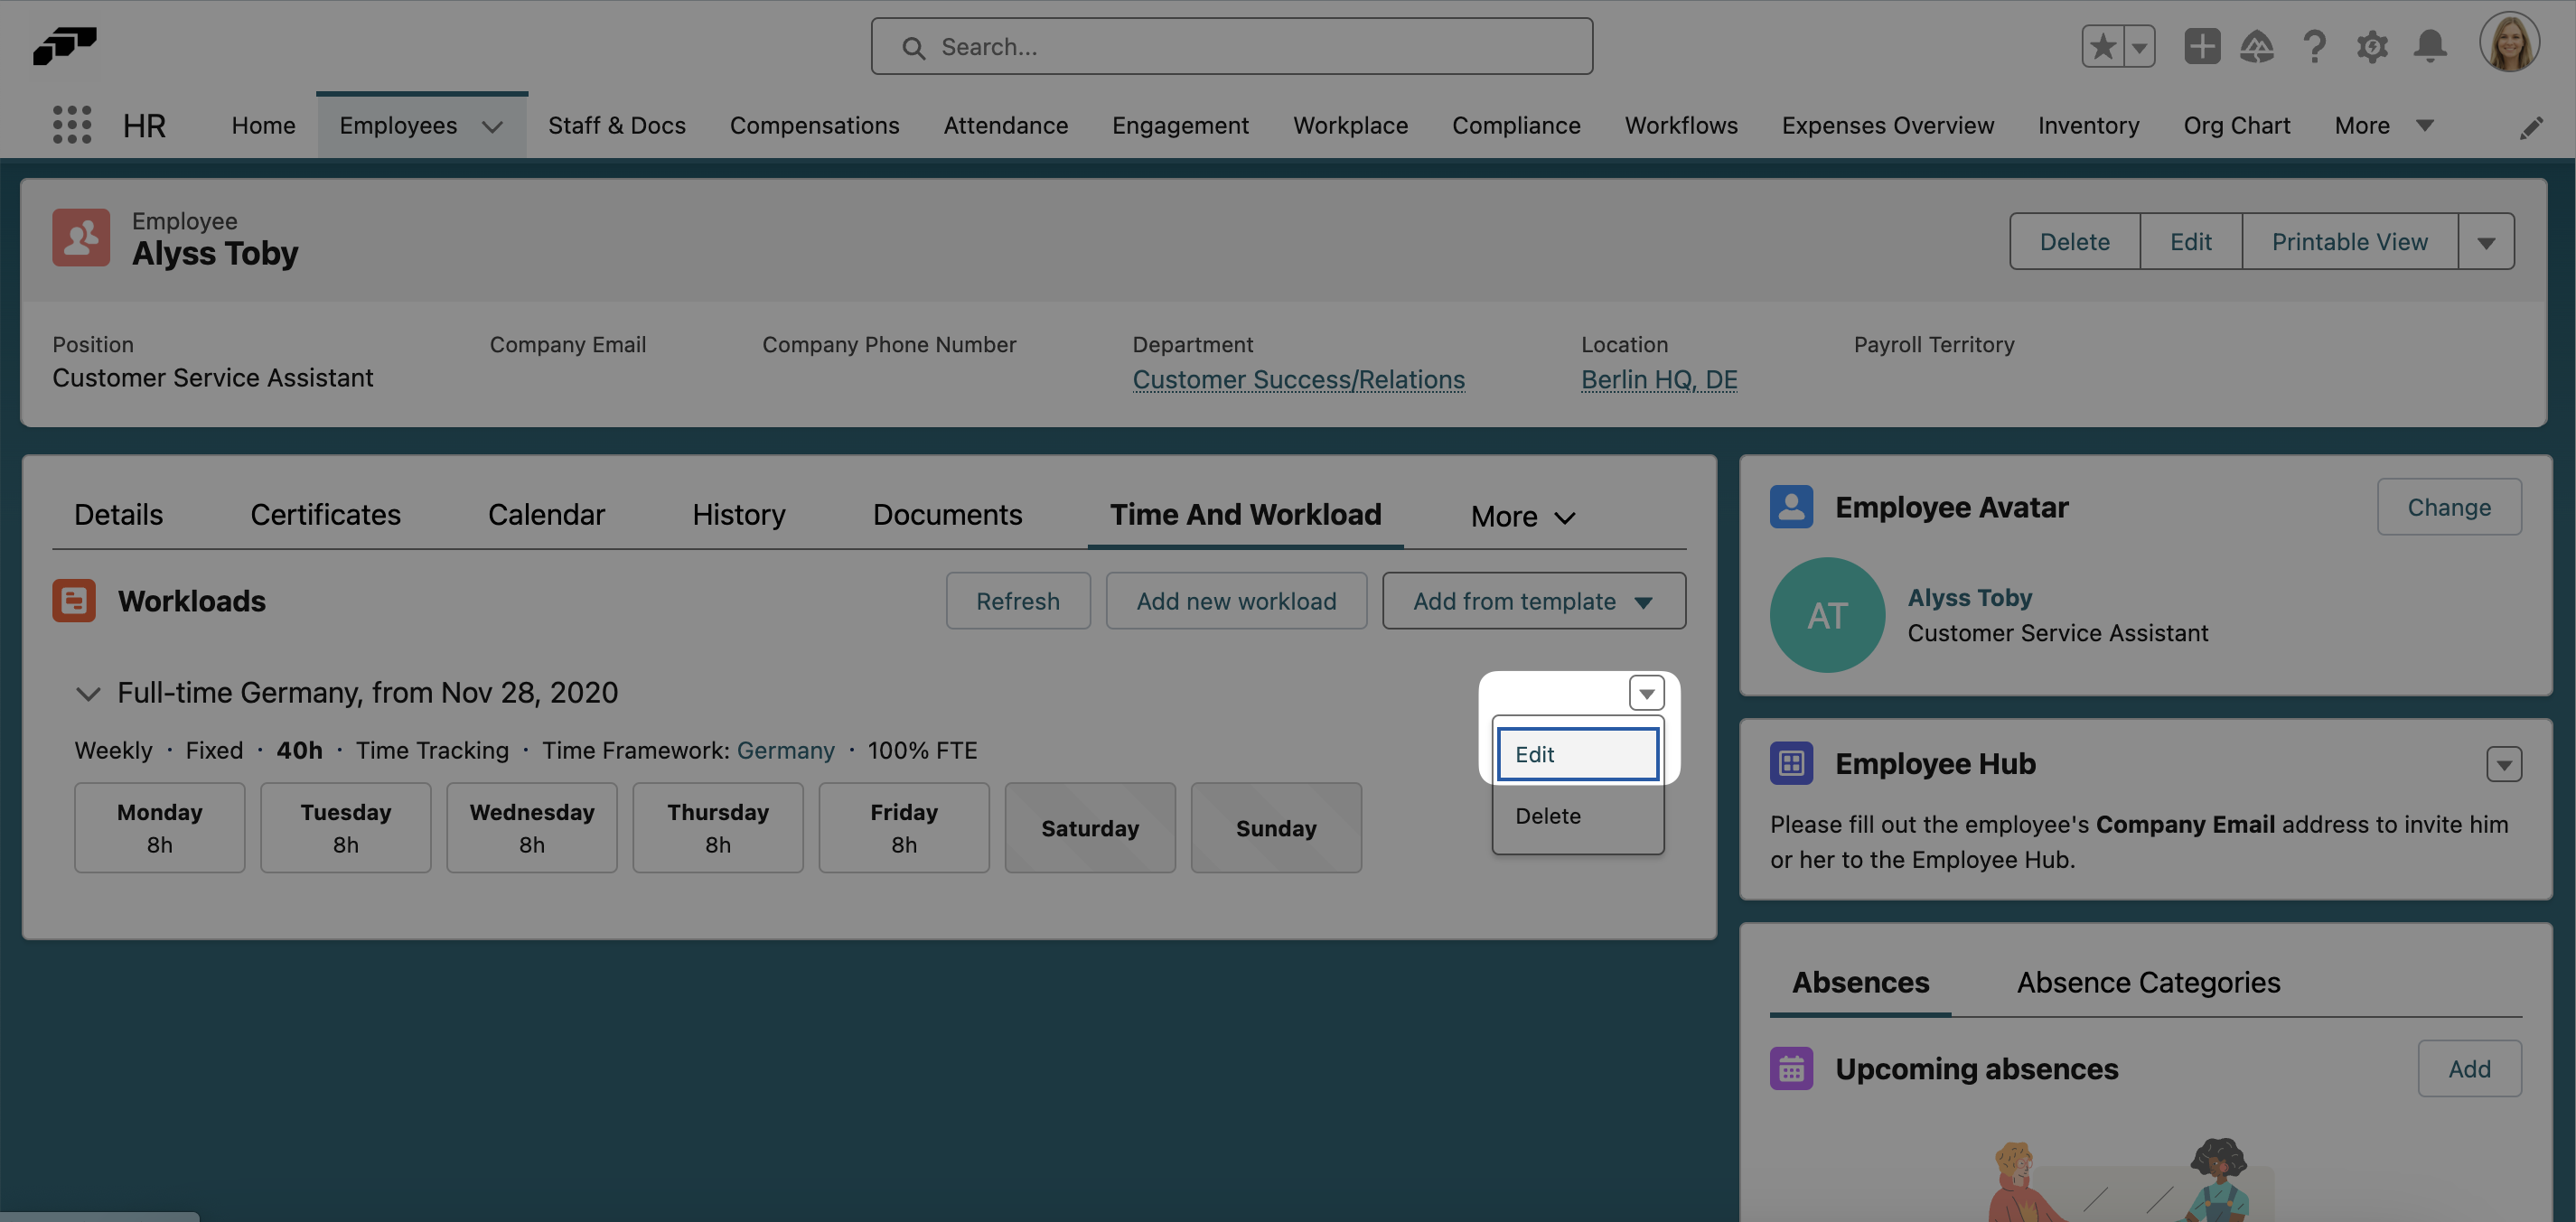Click the Upcoming absences calendar icon

coord(1791,1068)
